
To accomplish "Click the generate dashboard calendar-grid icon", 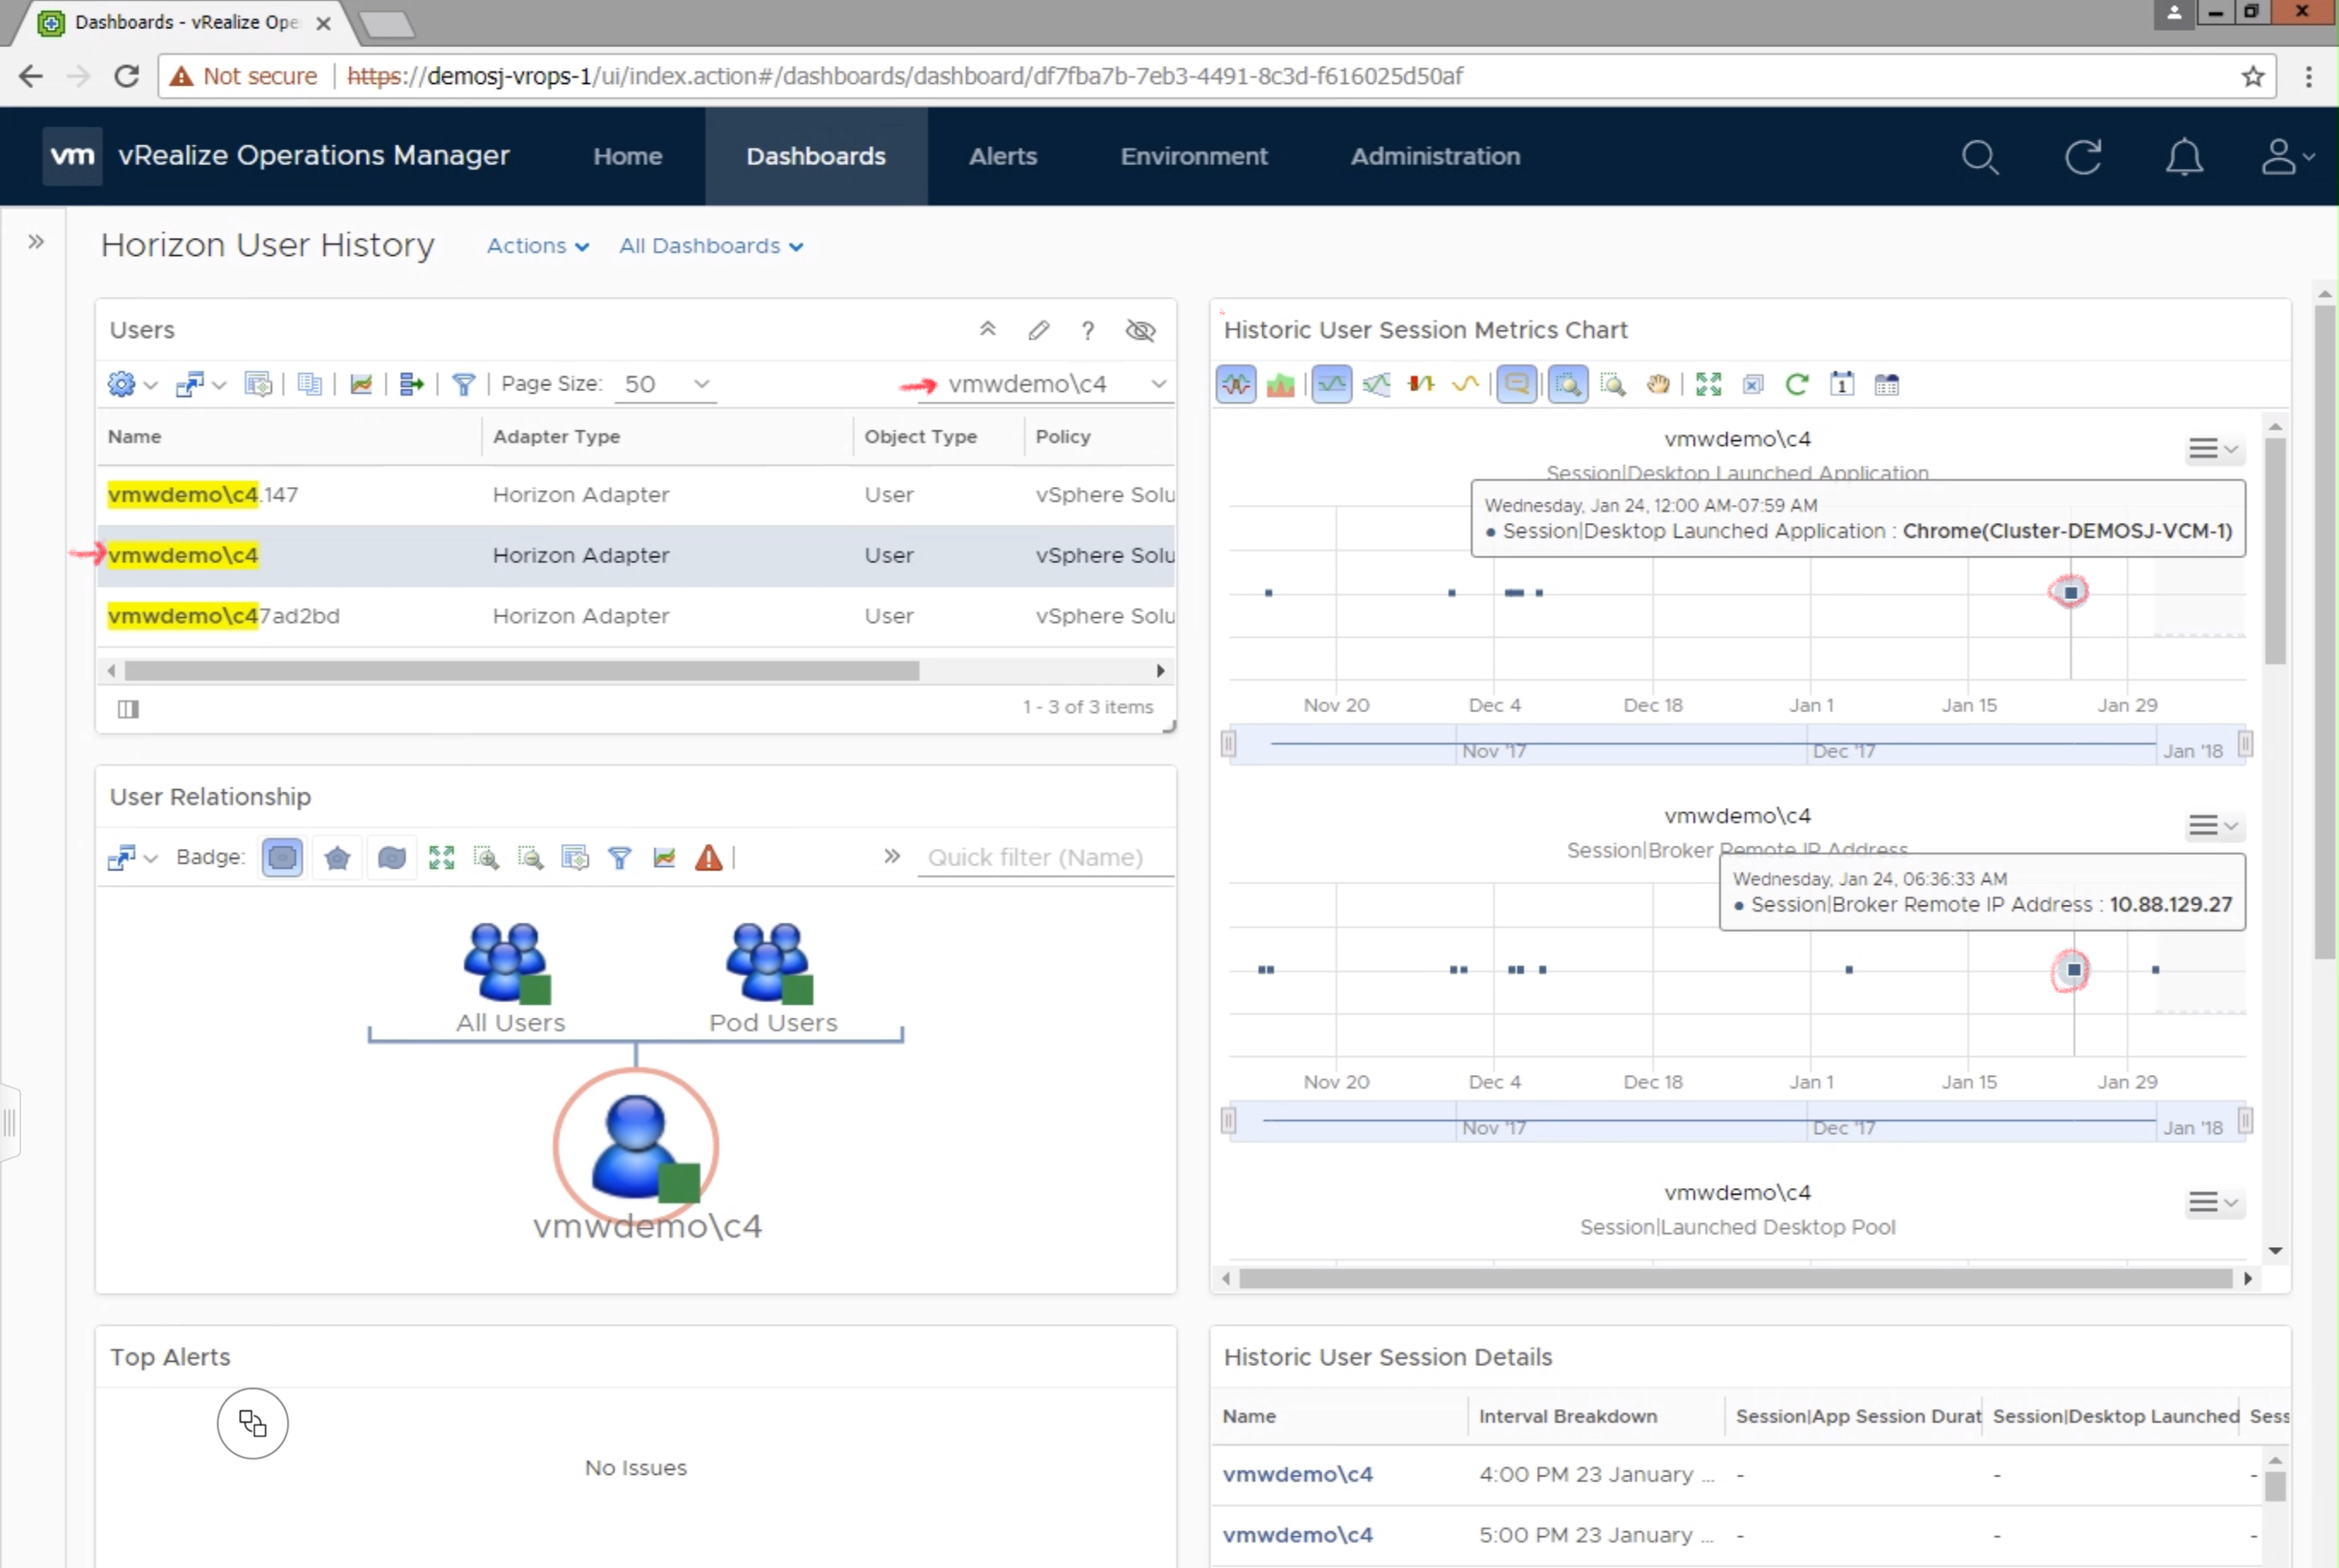I will (x=1887, y=385).
